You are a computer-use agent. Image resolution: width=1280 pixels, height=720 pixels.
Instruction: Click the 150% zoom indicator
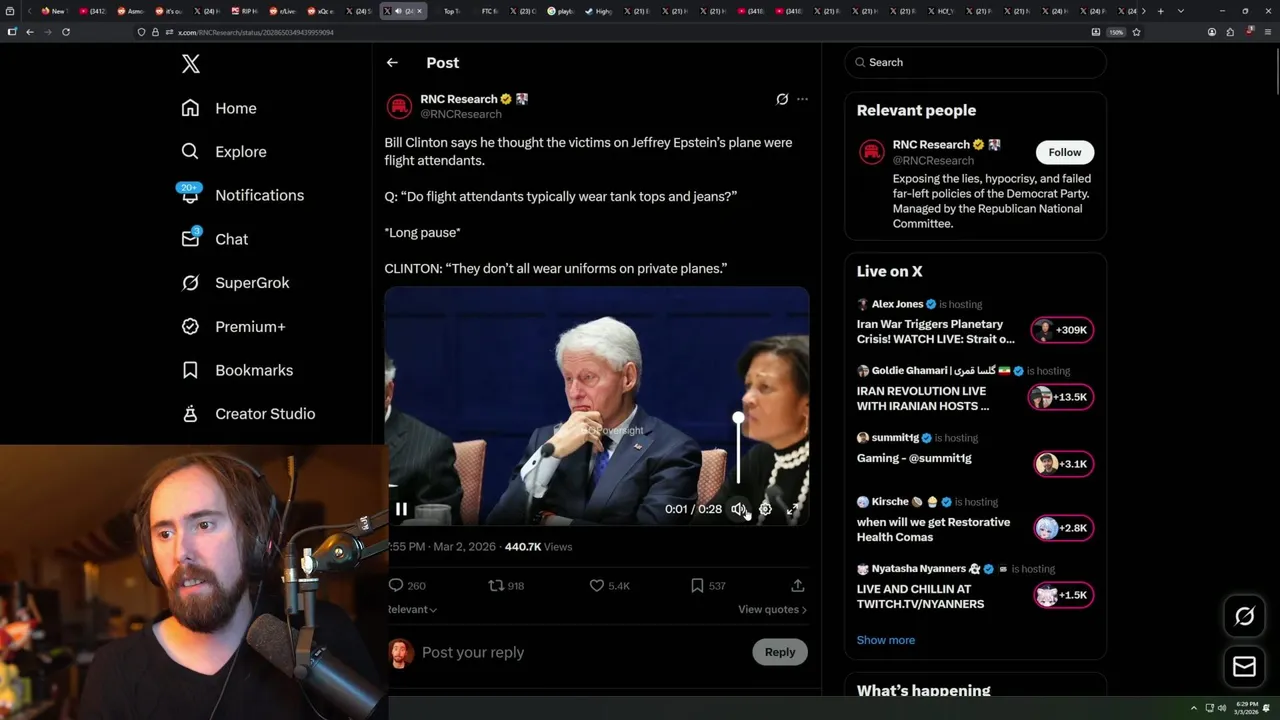pyautogui.click(x=1116, y=32)
